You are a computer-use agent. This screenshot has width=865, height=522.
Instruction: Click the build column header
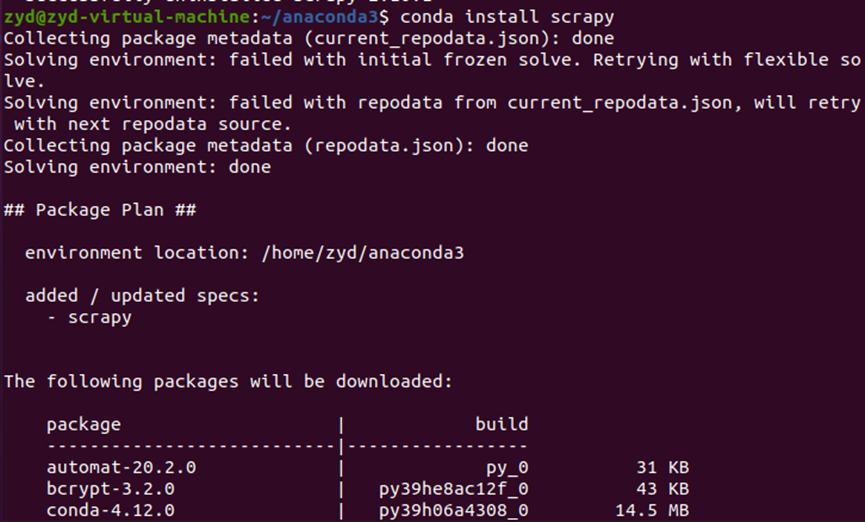[x=501, y=424]
